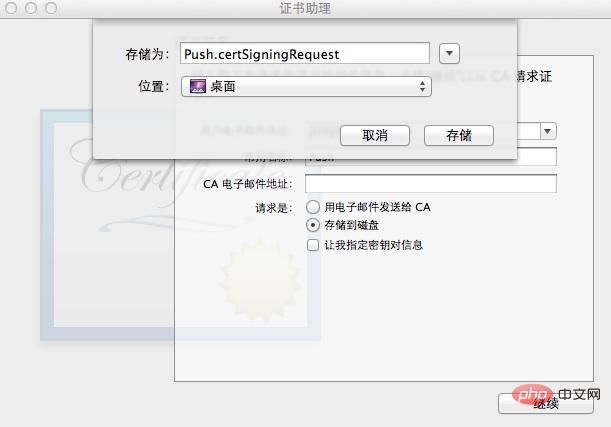611x427 pixels.
Task: Click the 存储为 filename text field
Action: click(305, 53)
